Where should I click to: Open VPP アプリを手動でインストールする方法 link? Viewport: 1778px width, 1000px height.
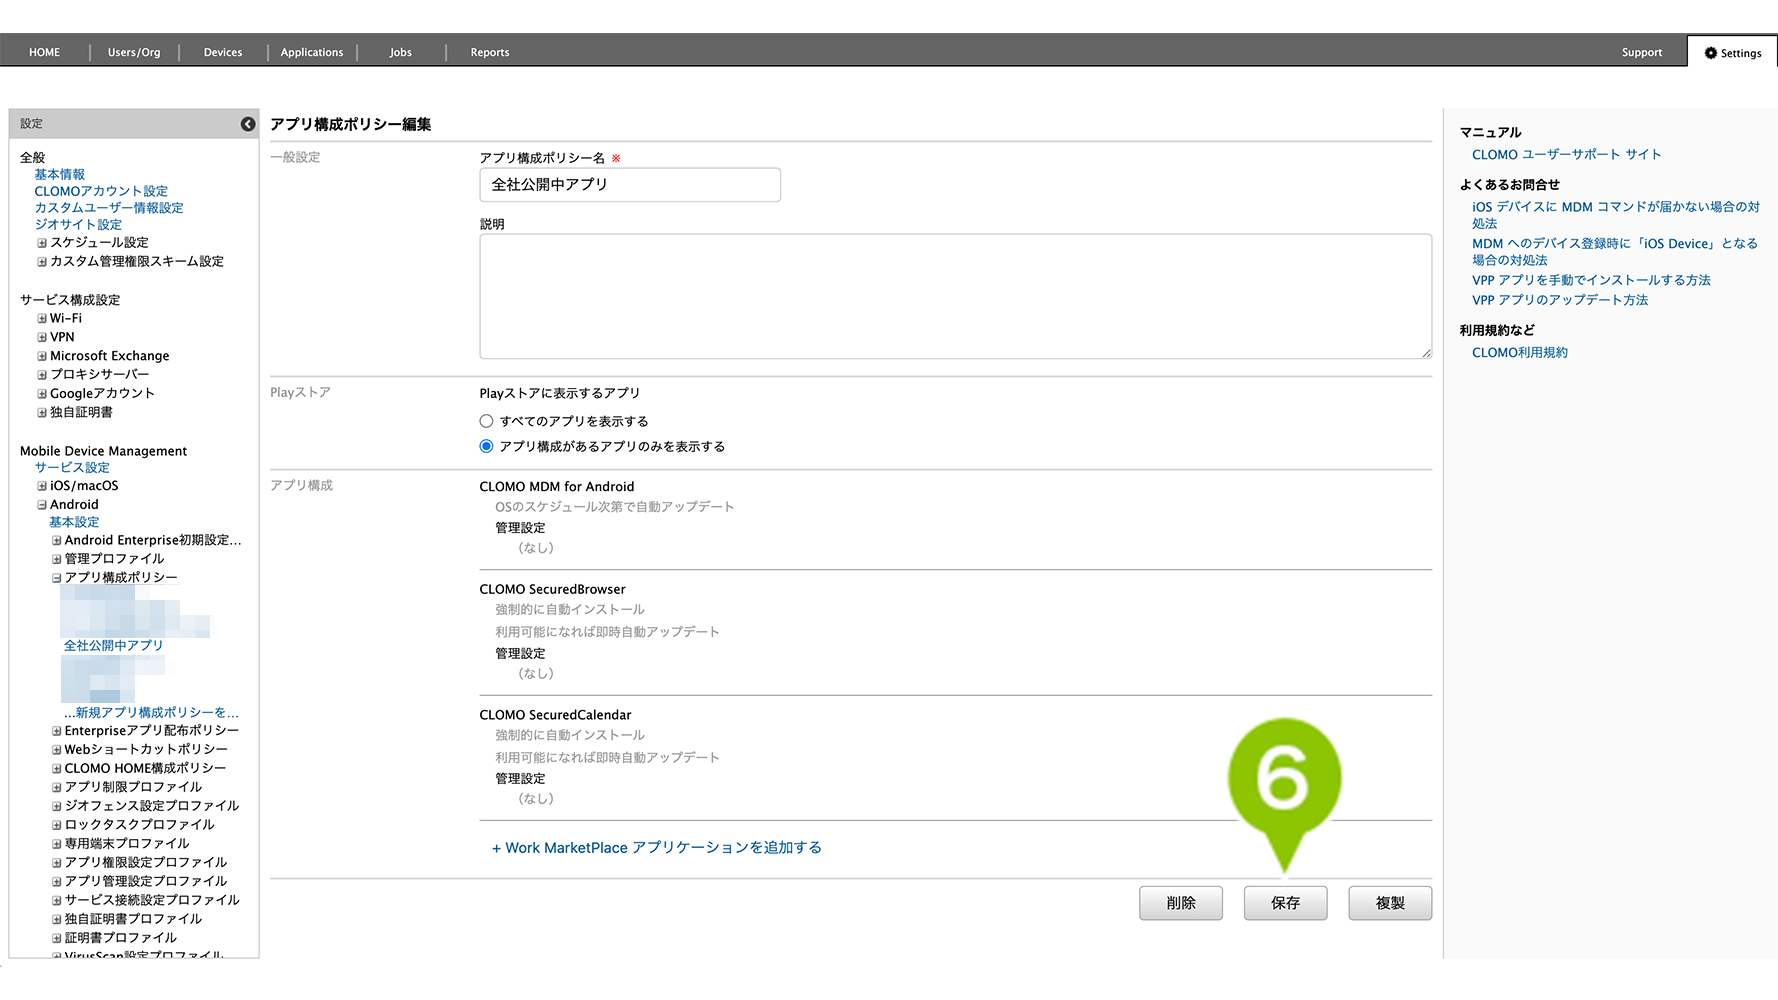1591,280
